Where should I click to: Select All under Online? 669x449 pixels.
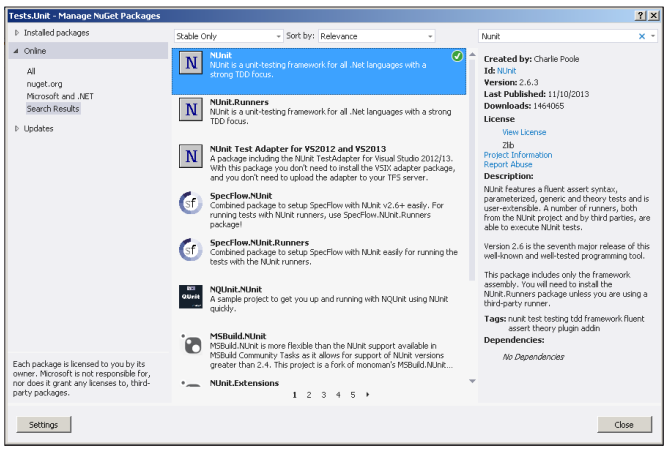(31, 71)
